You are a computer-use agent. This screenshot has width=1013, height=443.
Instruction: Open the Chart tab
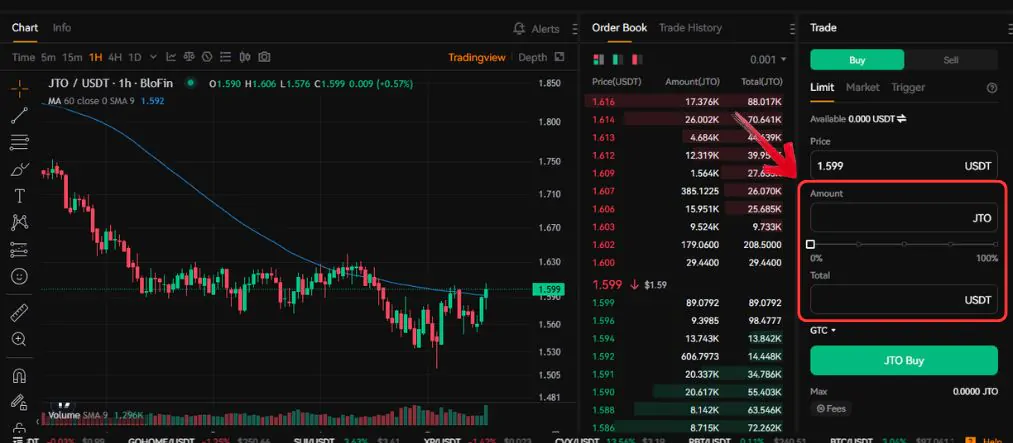(x=25, y=28)
